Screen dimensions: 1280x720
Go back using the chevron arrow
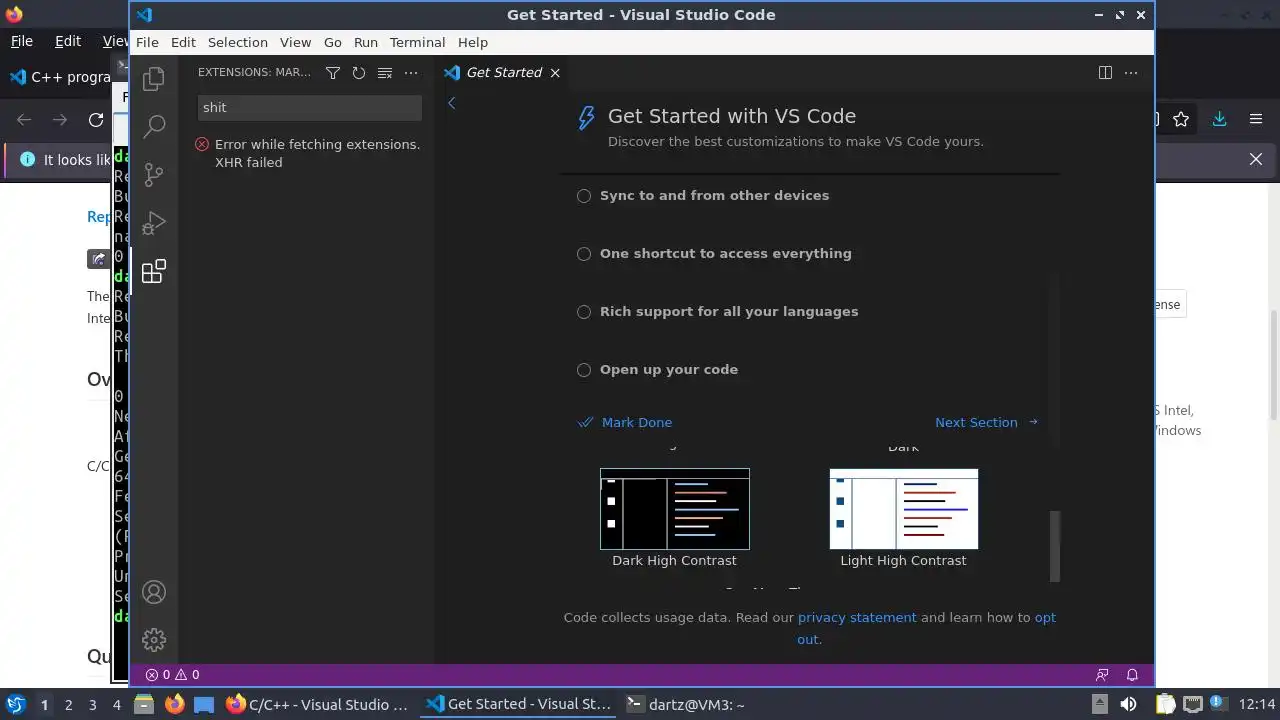(x=452, y=103)
